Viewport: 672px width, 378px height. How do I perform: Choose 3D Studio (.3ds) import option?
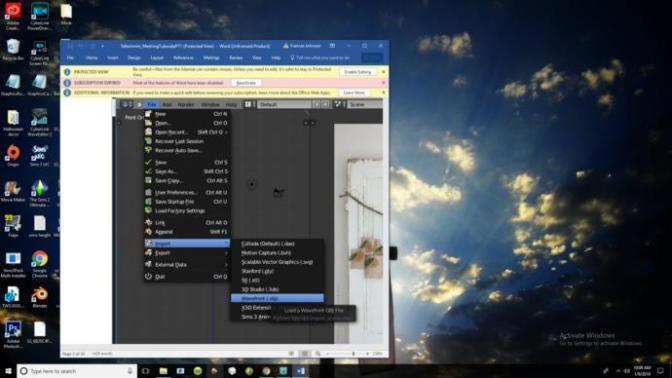coord(277,289)
